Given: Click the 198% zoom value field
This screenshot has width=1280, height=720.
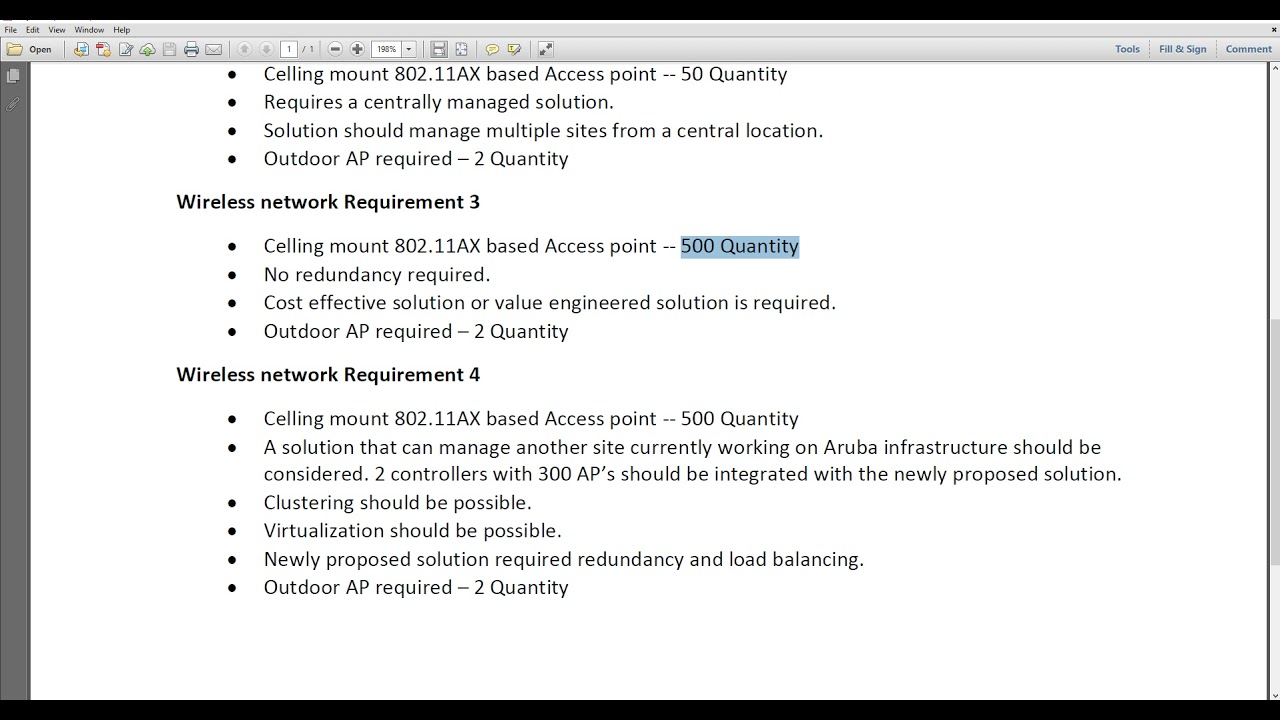Looking at the screenshot, I should tap(386, 49).
